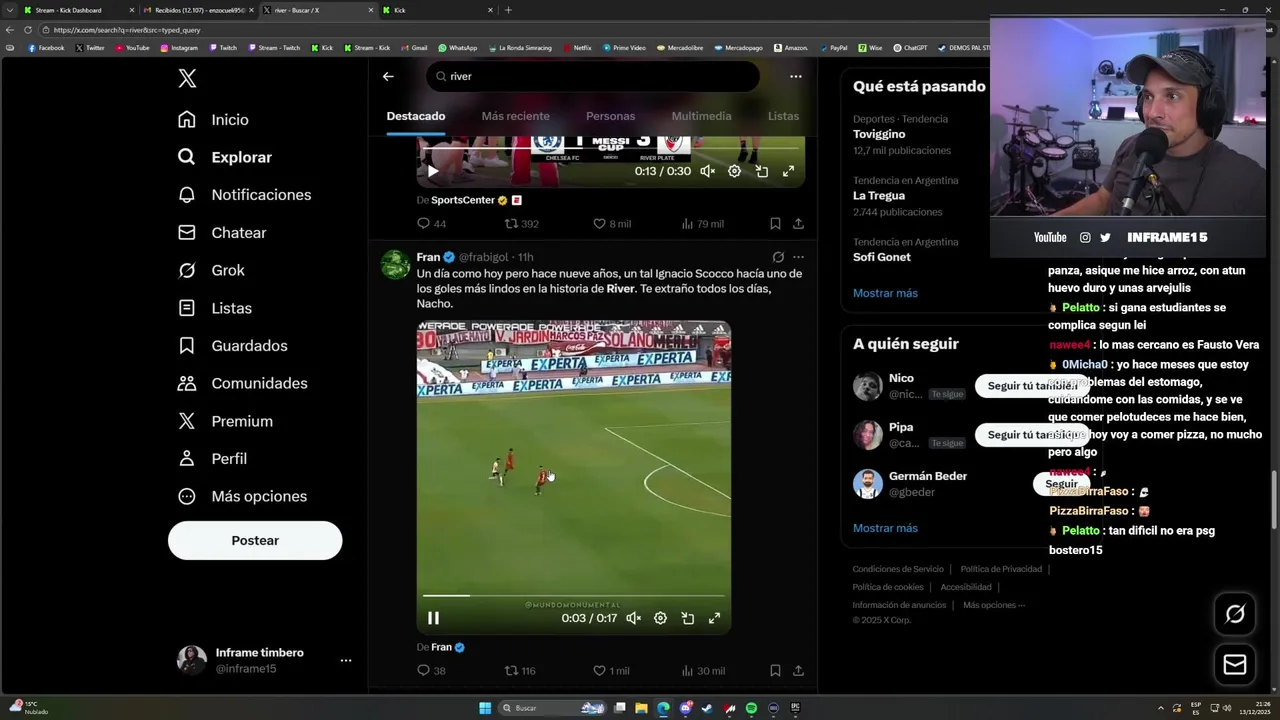
Task: Repost the post with 392 reposts
Action: pyautogui.click(x=521, y=224)
